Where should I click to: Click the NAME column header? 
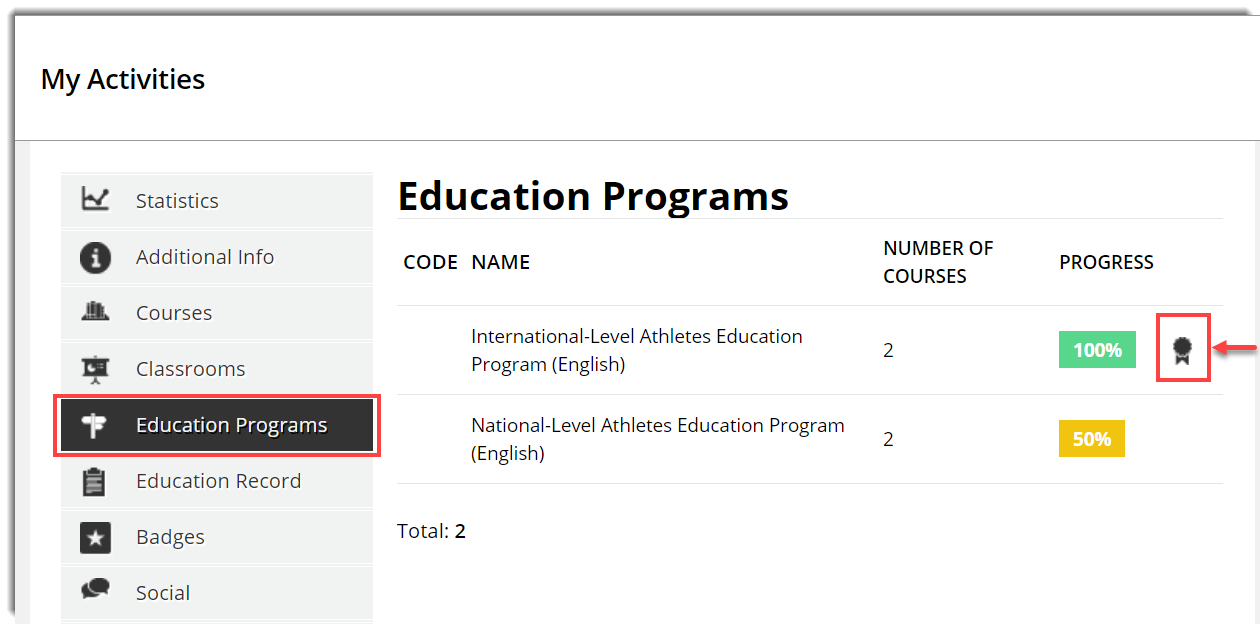coord(501,262)
